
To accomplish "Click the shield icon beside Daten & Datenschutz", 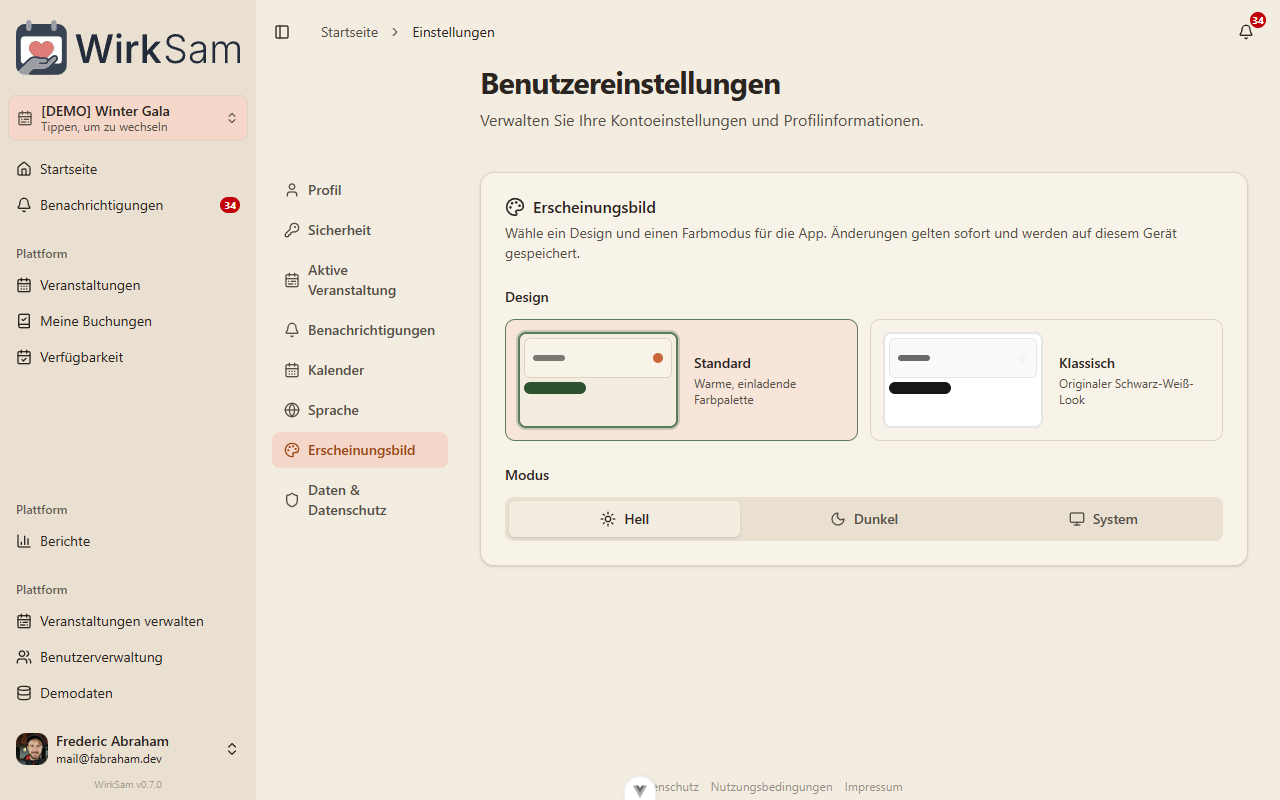I will pyautogui.click(x=292, y=500).
